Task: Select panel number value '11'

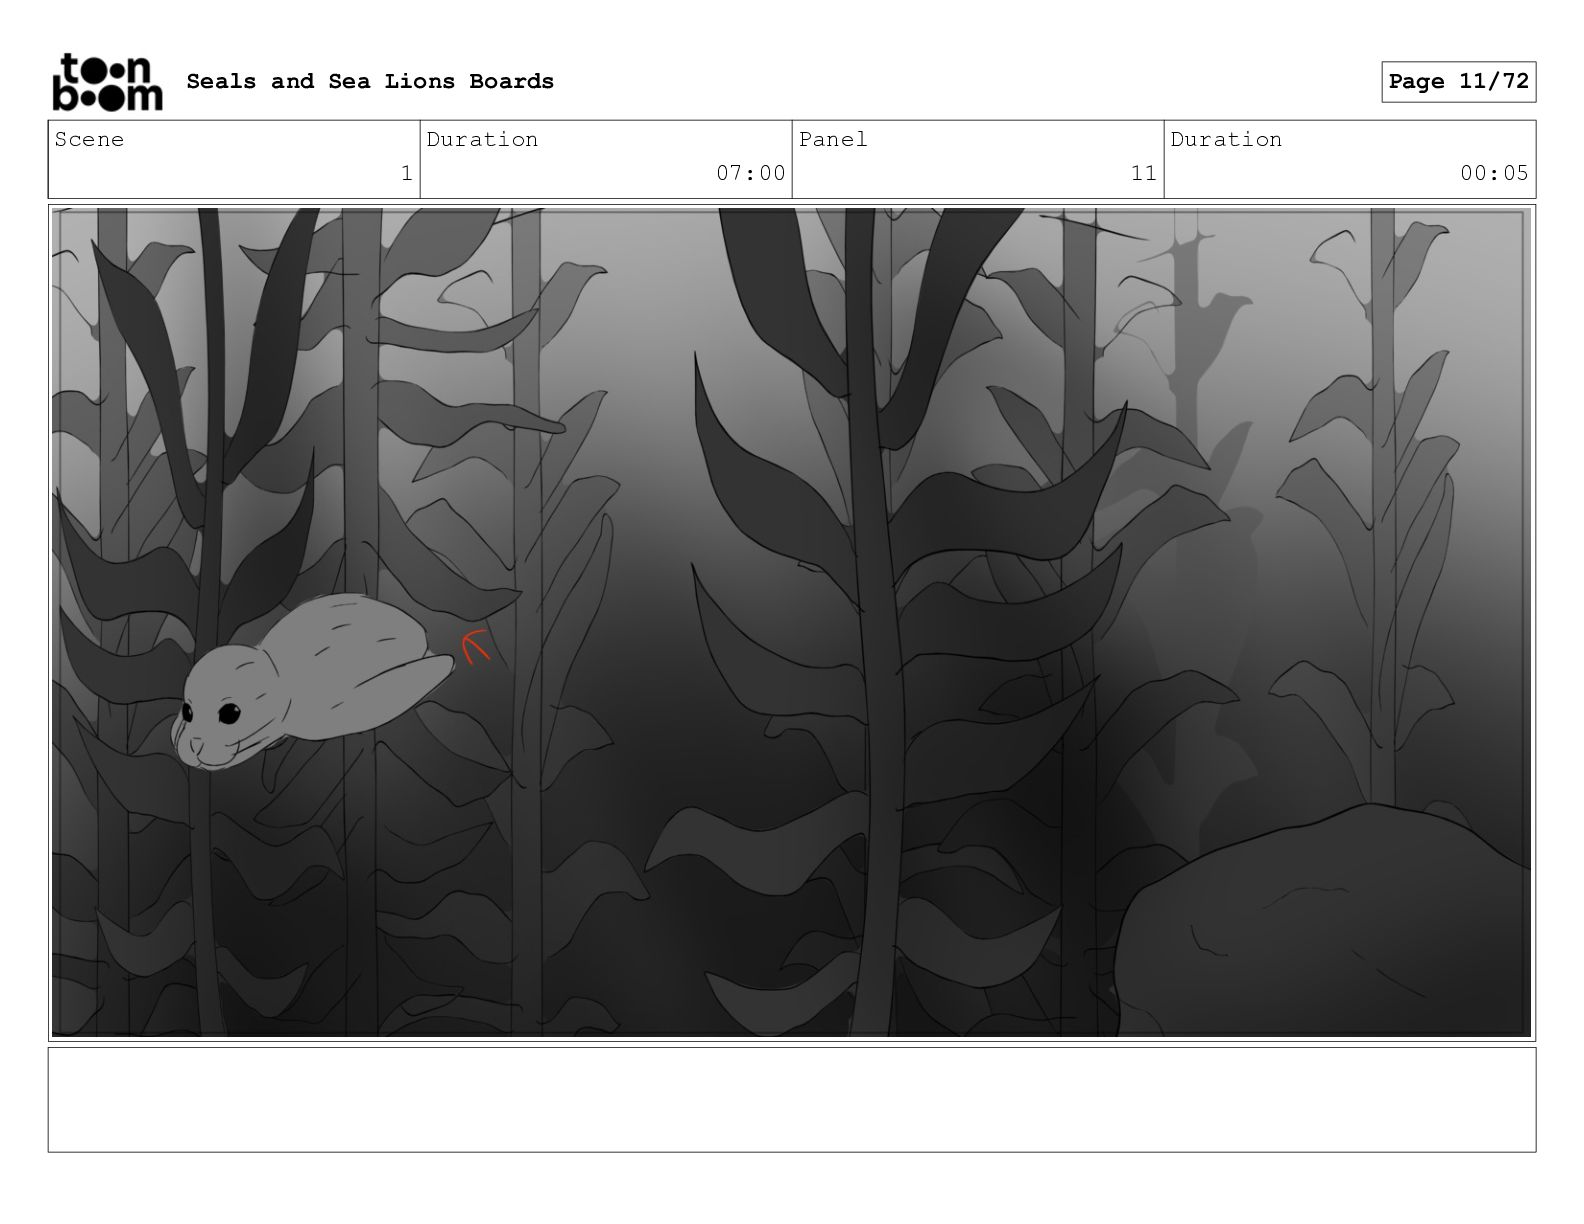Action: pos(1144,173)
